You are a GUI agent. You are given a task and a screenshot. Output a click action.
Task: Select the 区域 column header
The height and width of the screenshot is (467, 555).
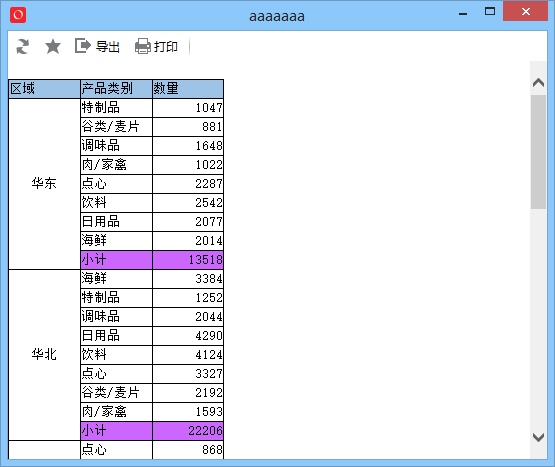click(45, 89)
